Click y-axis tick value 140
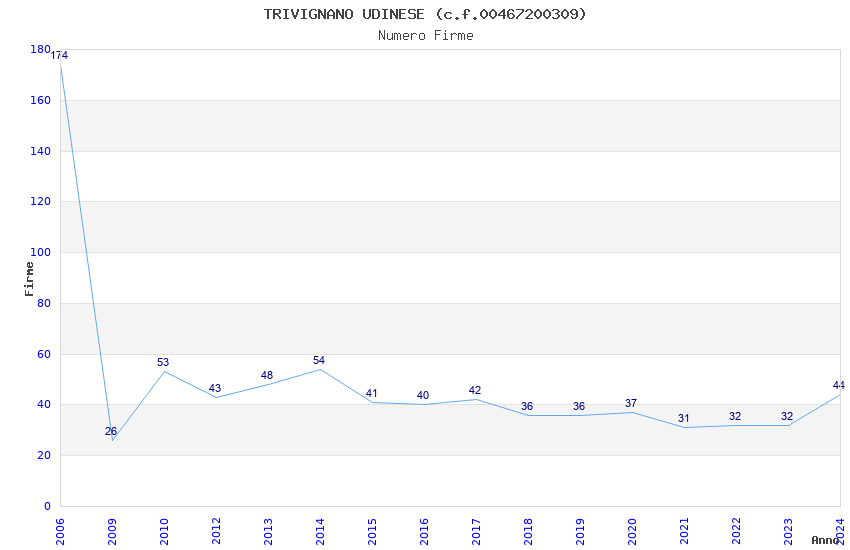 (x=41, y=151)
